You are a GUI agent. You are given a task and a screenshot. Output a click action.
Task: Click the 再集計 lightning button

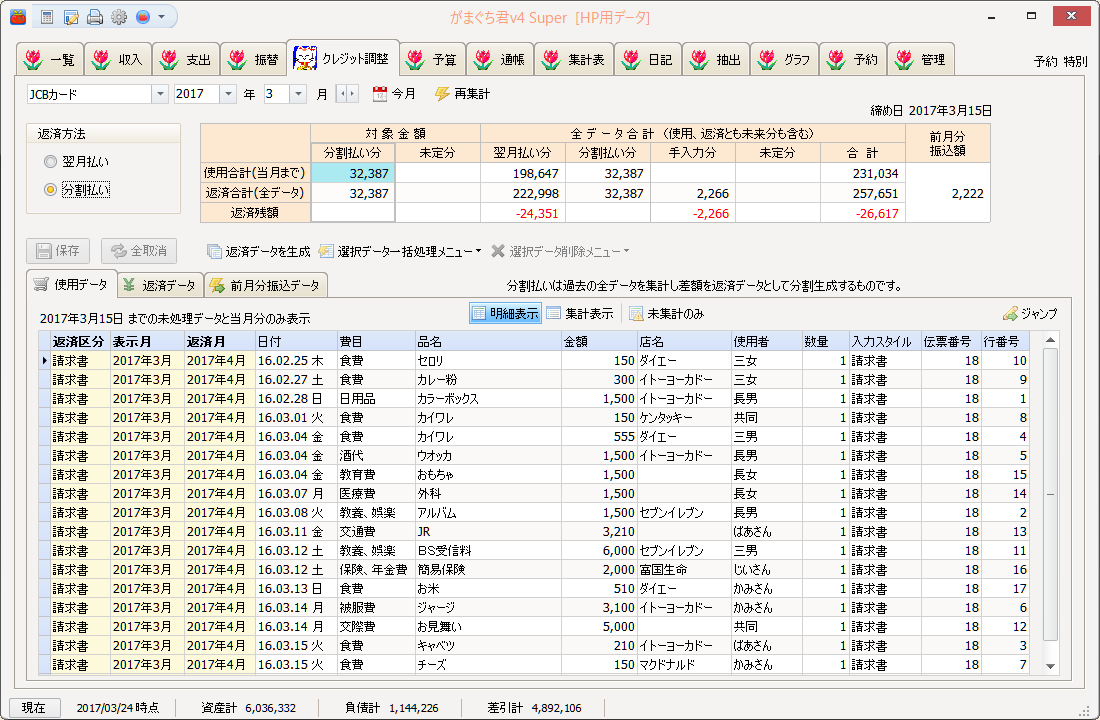point(462,94)
